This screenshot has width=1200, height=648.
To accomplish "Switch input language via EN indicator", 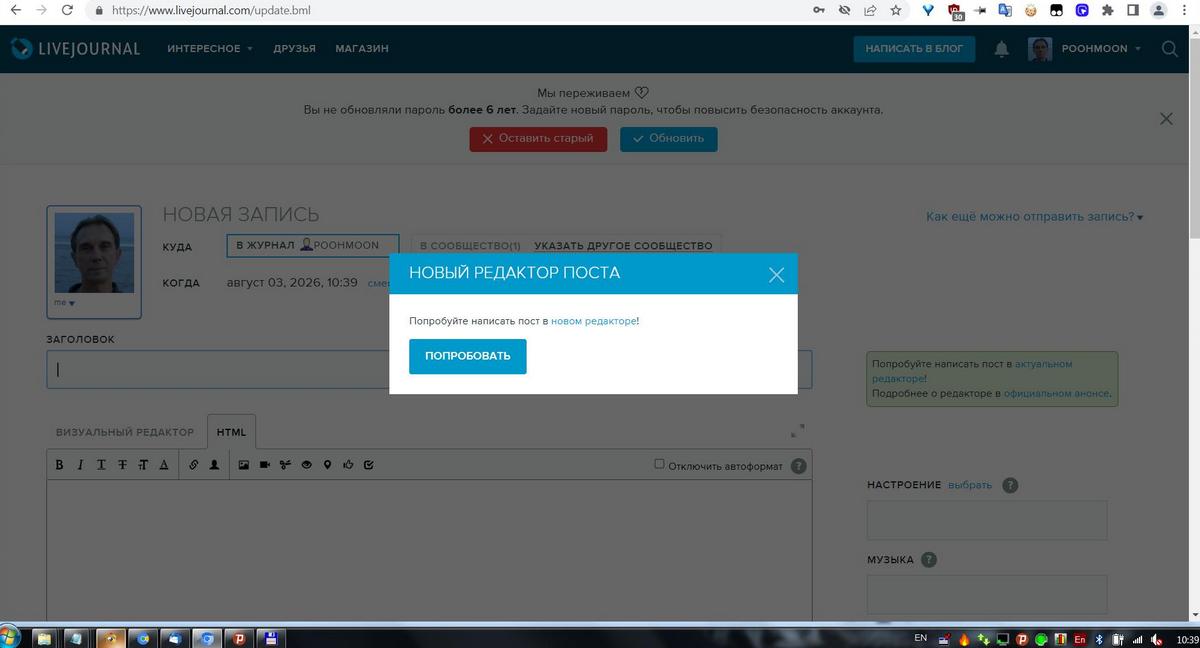I will [921, 638].
